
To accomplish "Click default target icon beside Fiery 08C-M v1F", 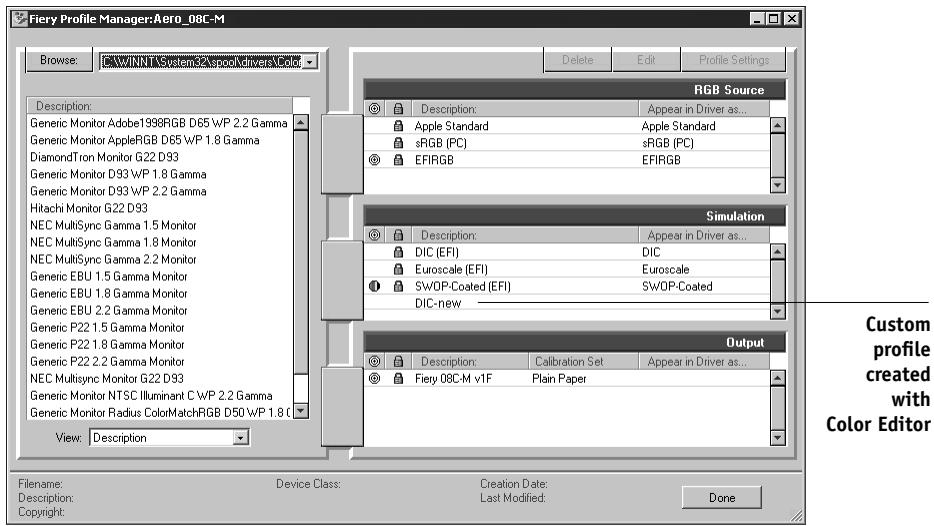I will point(374,378).
